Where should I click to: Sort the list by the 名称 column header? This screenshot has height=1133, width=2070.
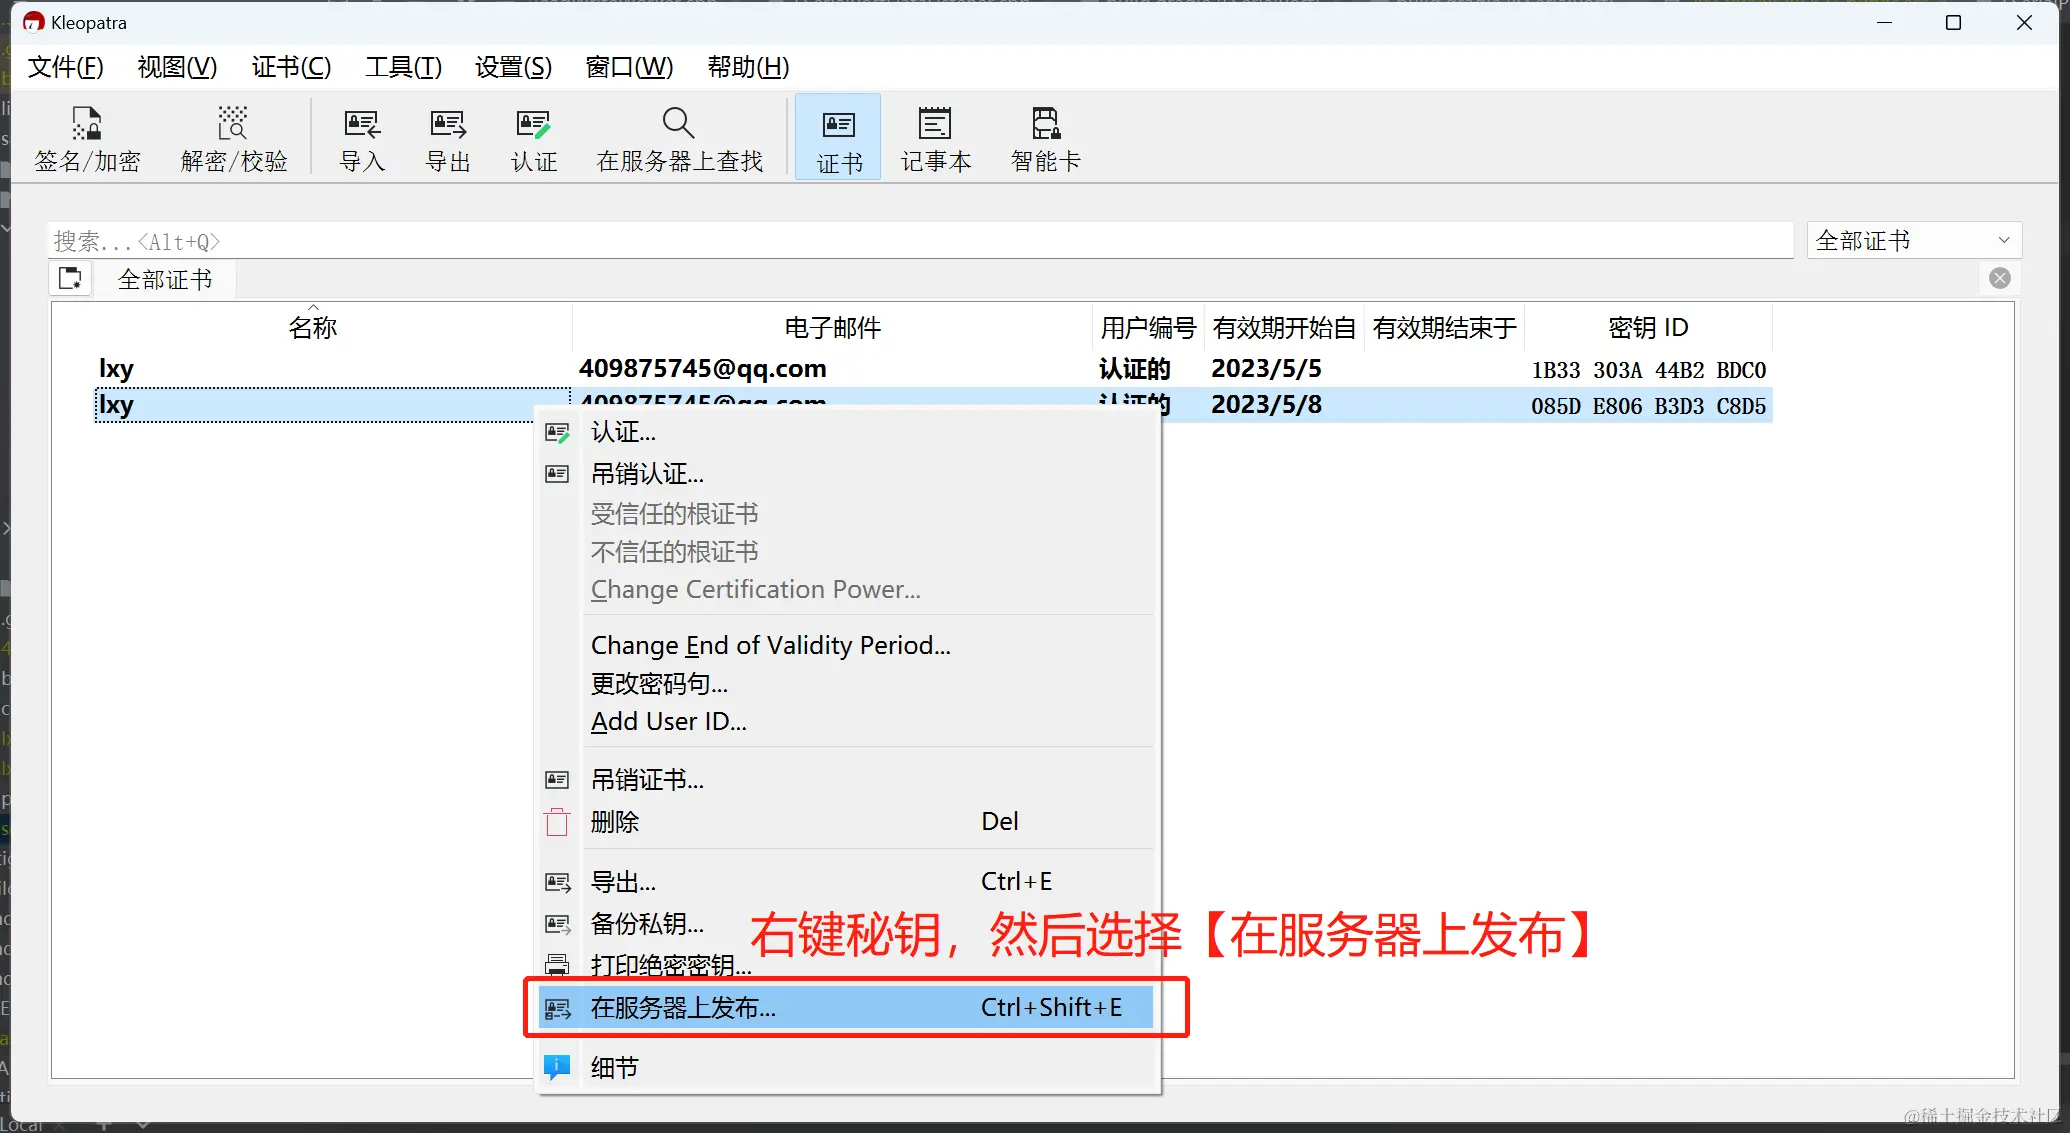click(312, 328)
